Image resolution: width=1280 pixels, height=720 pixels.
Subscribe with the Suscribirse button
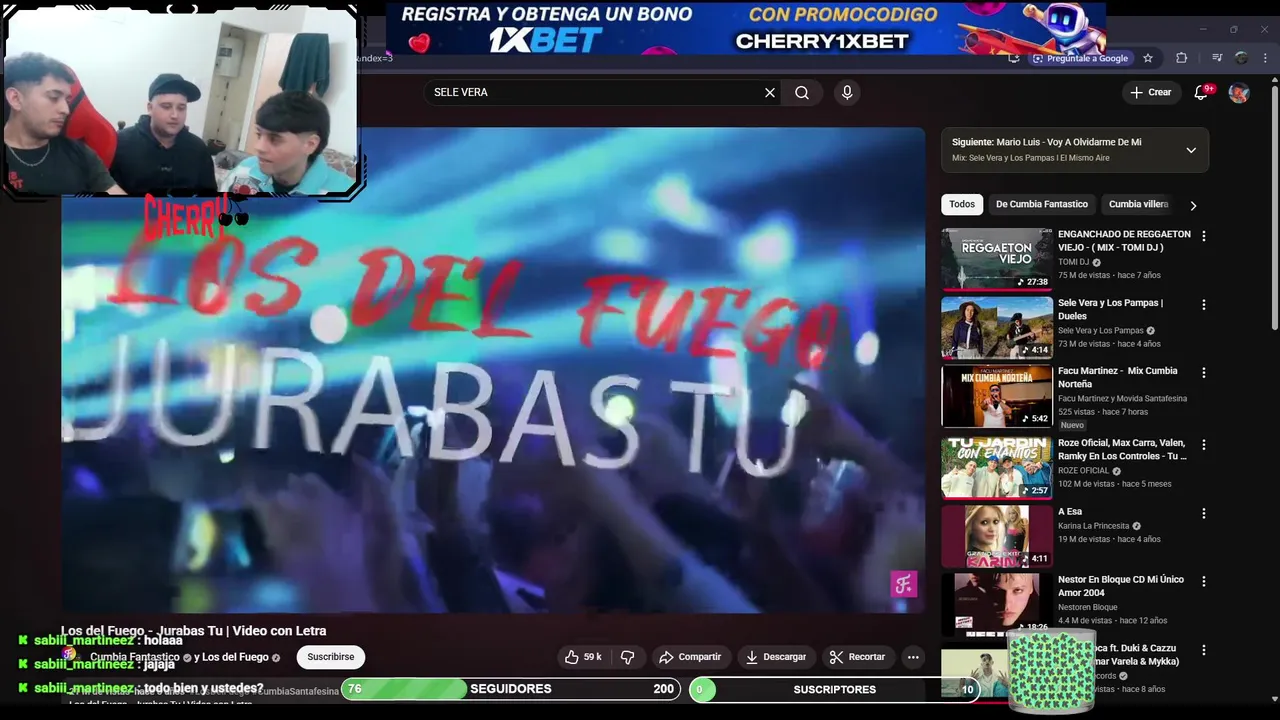click(331, 657)
